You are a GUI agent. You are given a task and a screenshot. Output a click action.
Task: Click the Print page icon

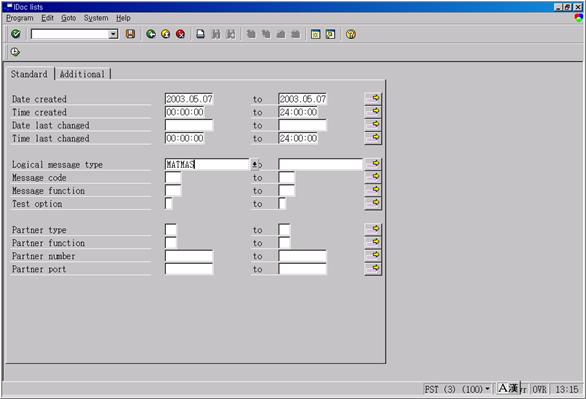(201, 34)
